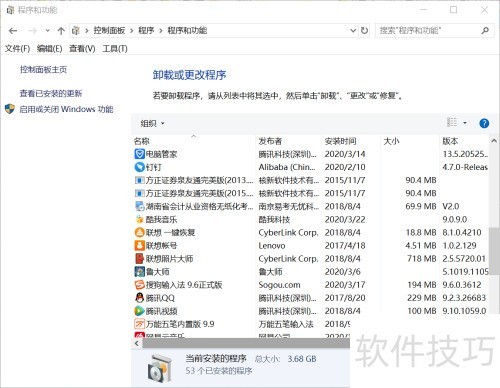Click the 控制面板 breadcrumb segment
The height and width of the screenshot is (388, 500).
click(x=109, y=31)
